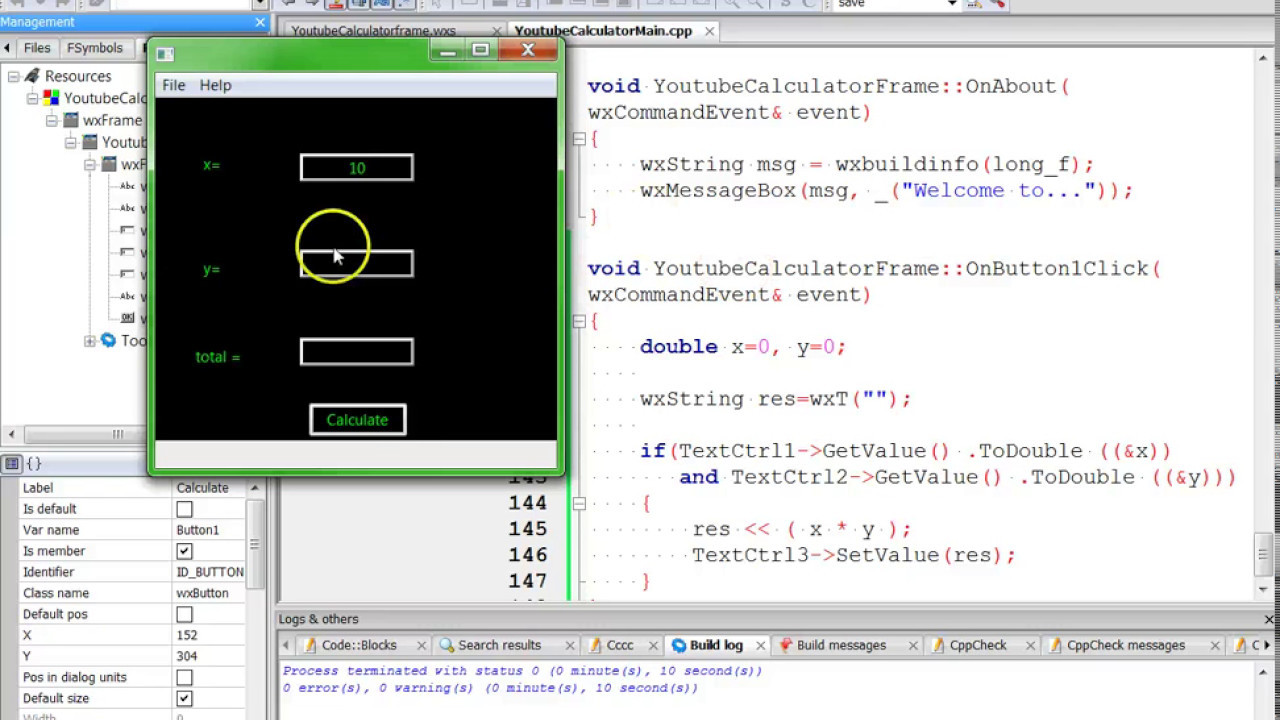Toggle the Is member checkbox
Image resolution: width=1280 pixels, height=720 pixels.
184,551
